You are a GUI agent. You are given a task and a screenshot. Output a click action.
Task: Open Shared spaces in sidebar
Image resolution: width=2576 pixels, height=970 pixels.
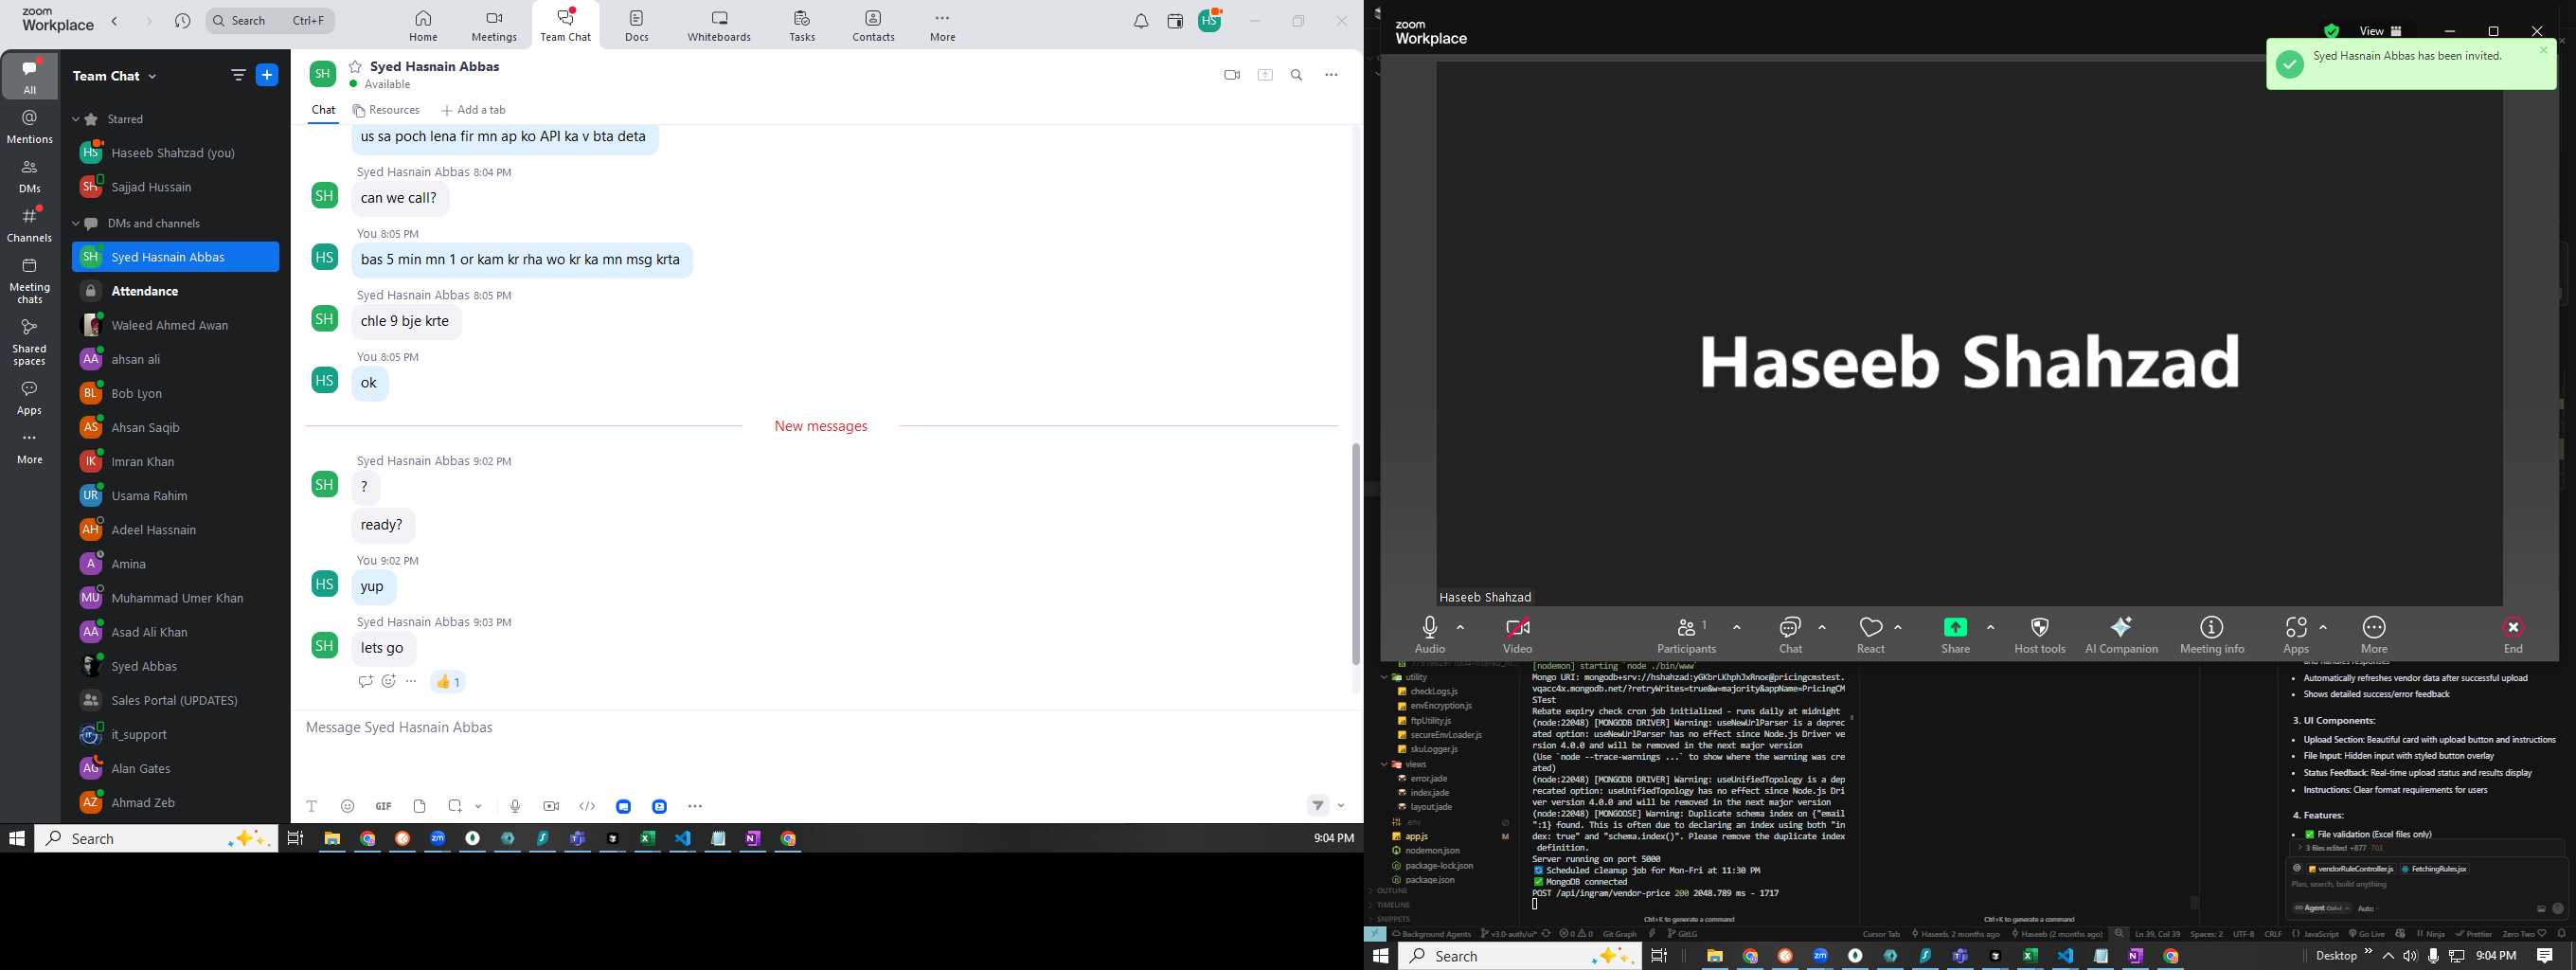point(30,342)
